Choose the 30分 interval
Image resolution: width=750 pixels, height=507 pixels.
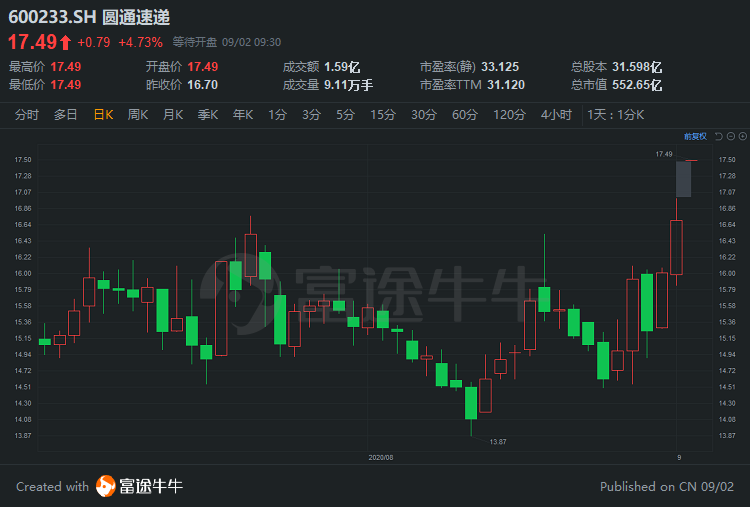pyautogui.click(x=424, y=115)
